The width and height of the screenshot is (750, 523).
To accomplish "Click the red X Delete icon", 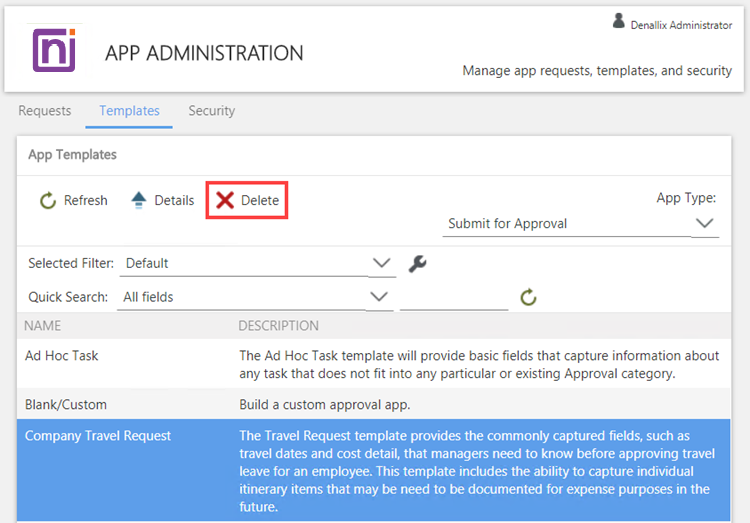I will point(226,201).
